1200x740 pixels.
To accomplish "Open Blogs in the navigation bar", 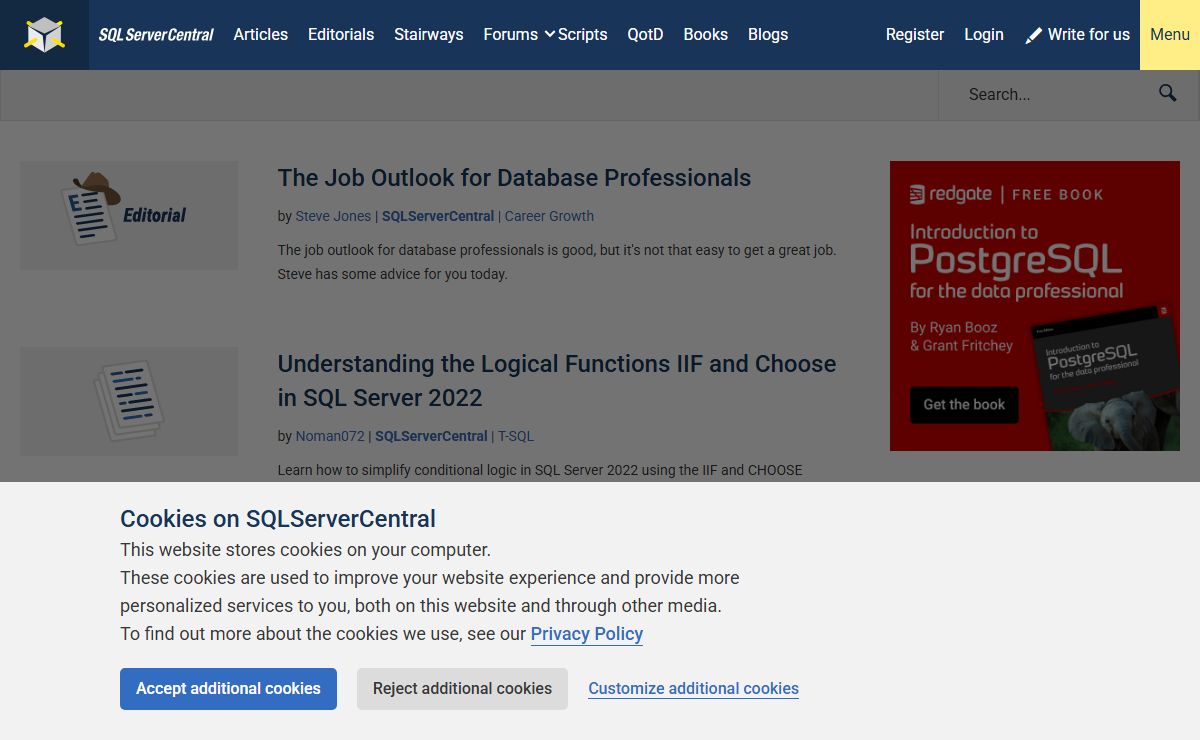I will (x=768, y=34).
